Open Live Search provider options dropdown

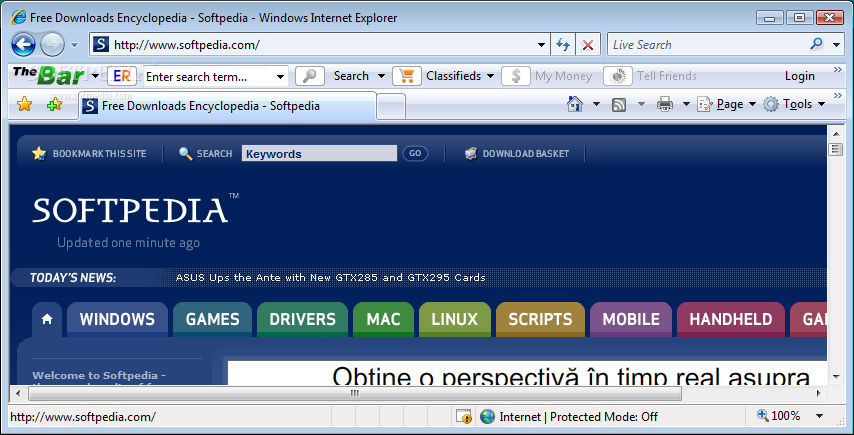pos(837,45)
